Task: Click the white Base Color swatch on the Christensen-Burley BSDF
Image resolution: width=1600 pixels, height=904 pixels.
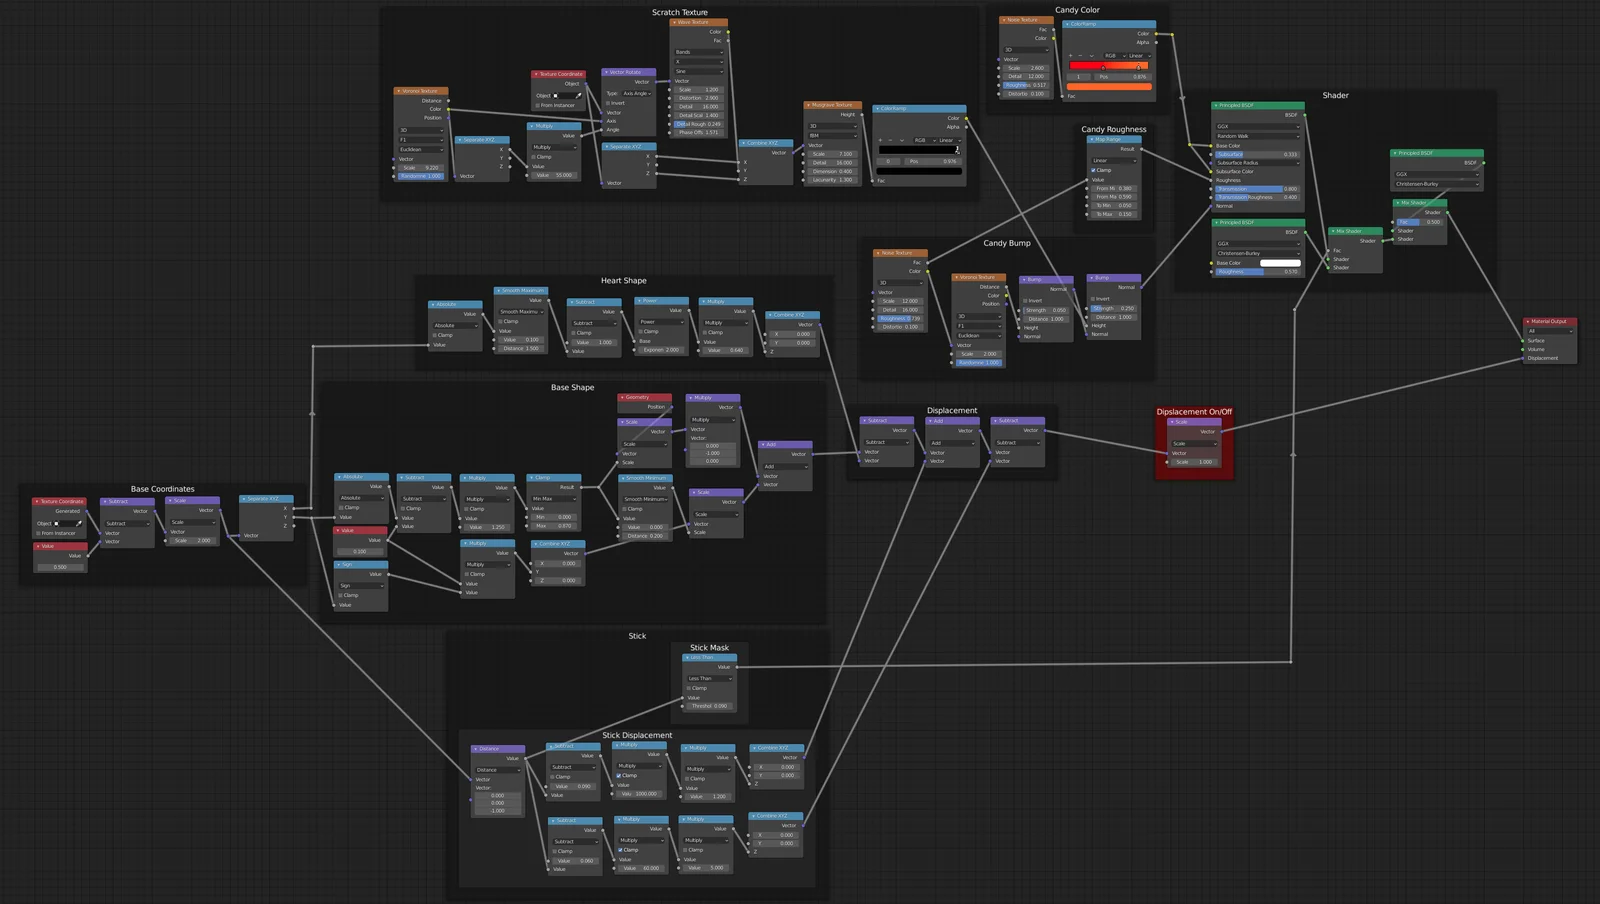Action: point(1281,263)
